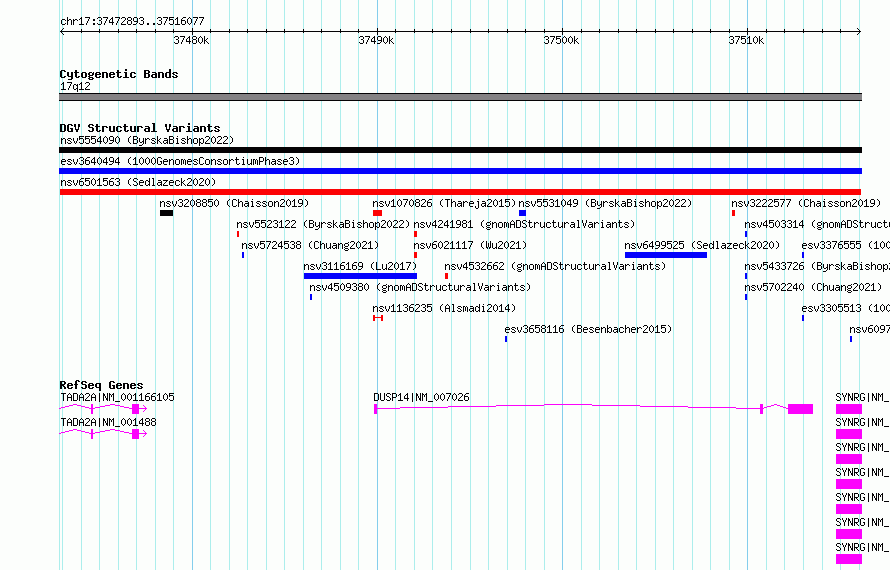
Task: Open variant nsv5724538 (Chuang2021) label
Action: pos(310,245)
